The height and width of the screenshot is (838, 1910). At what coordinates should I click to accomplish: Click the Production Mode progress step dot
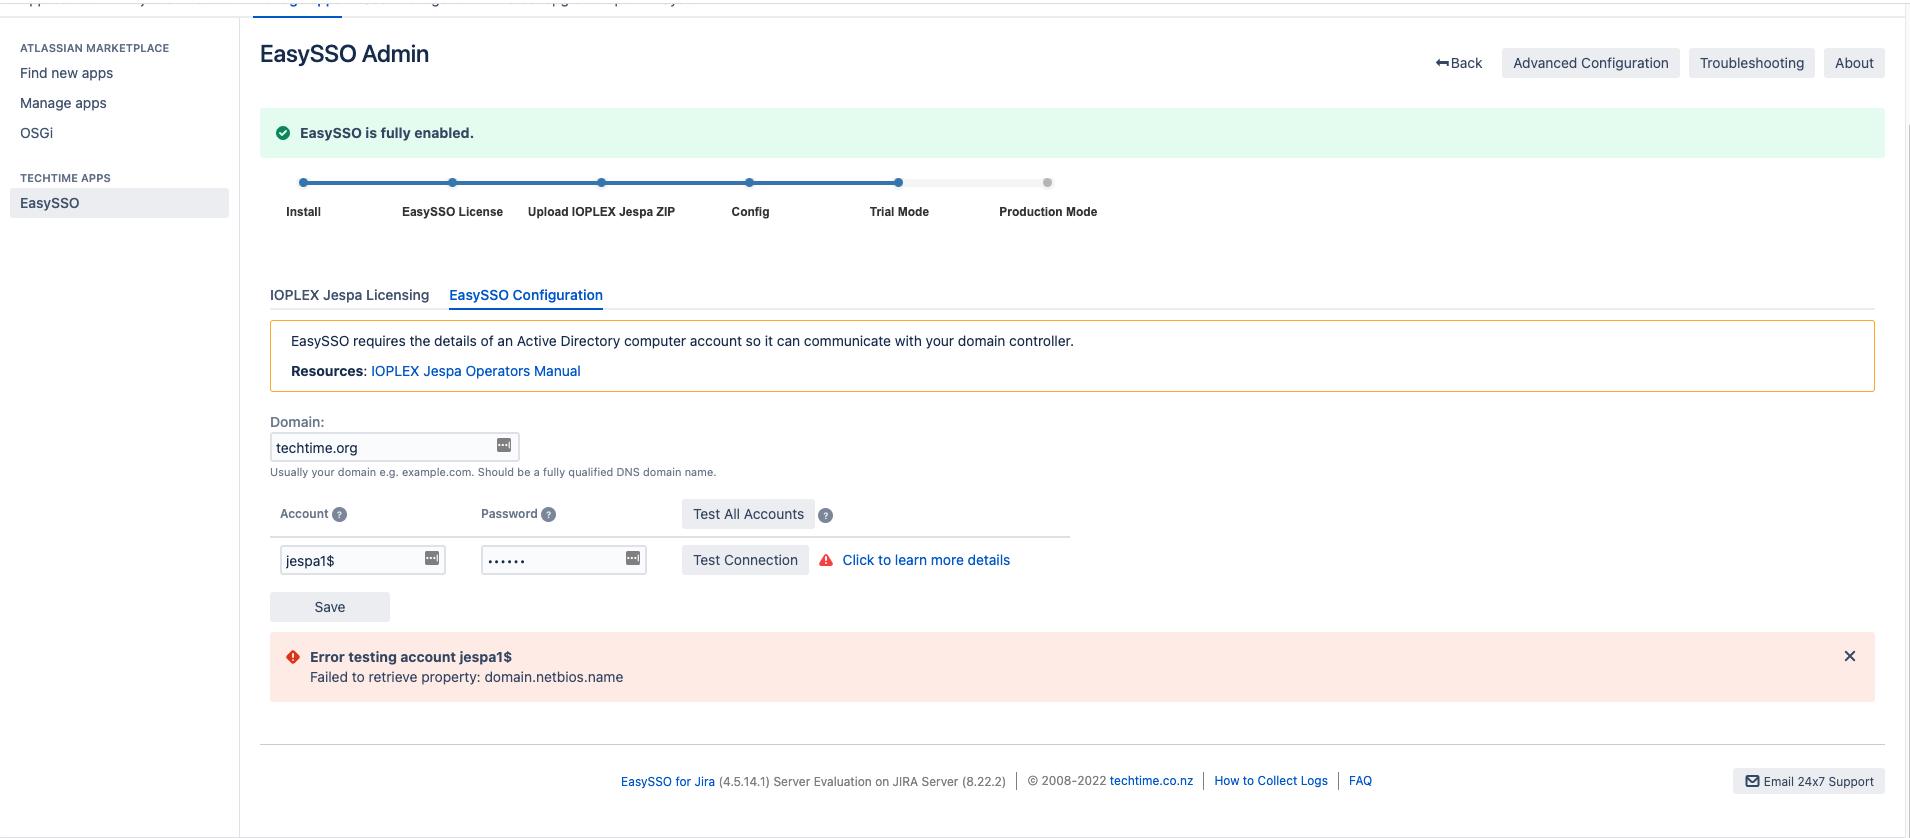point(1047,183)
